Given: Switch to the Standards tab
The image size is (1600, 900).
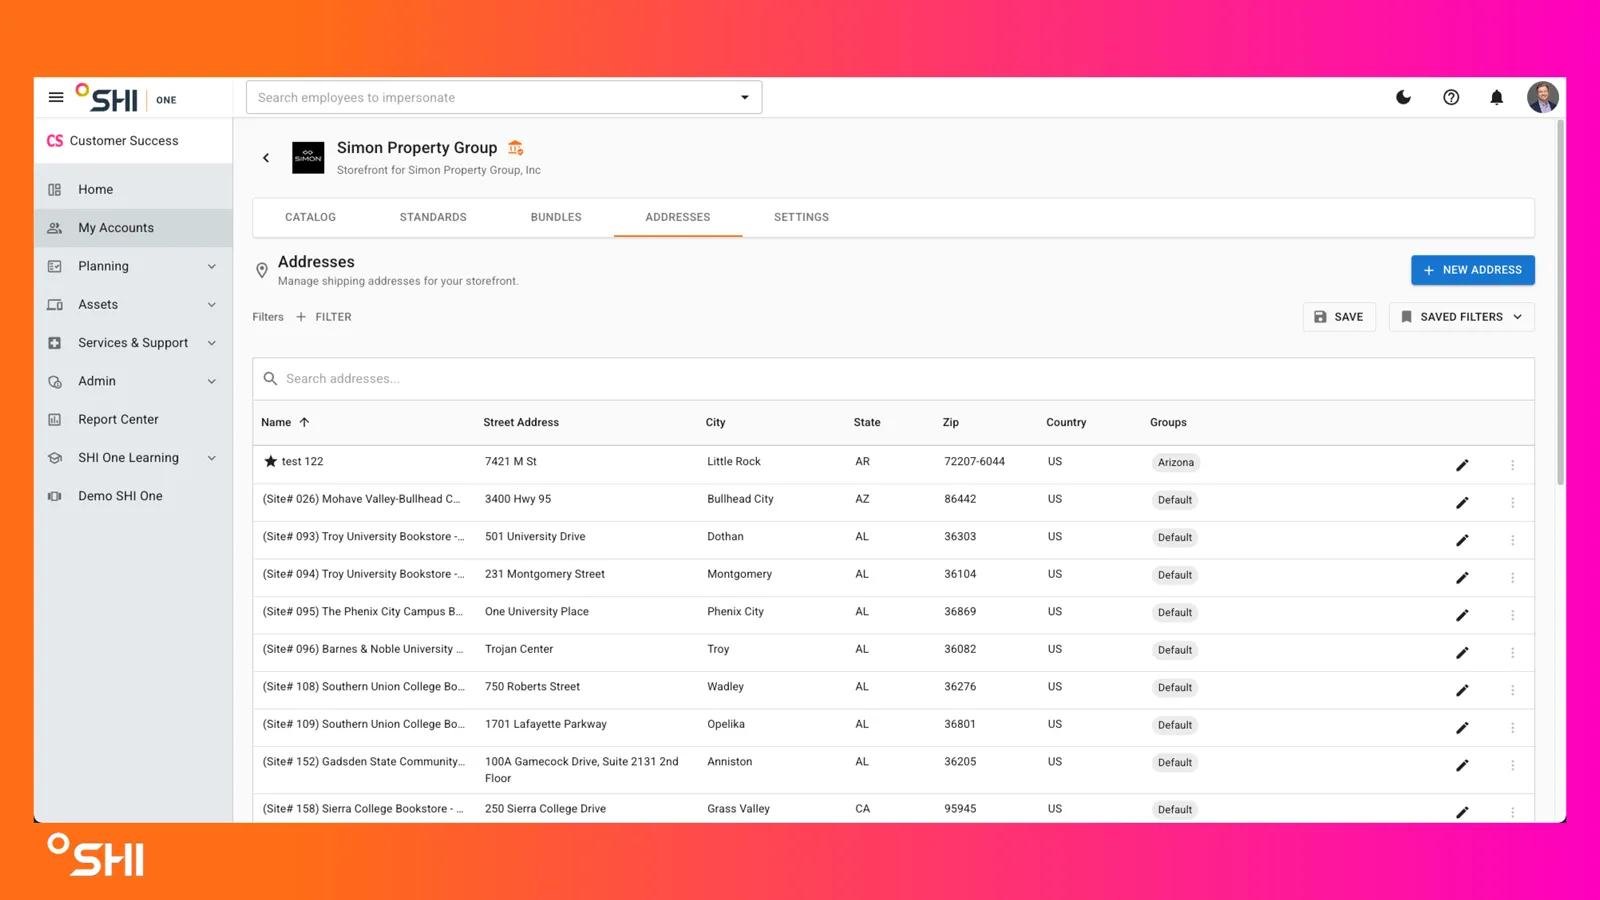Looking at the screenshot, I should (433, 217).
